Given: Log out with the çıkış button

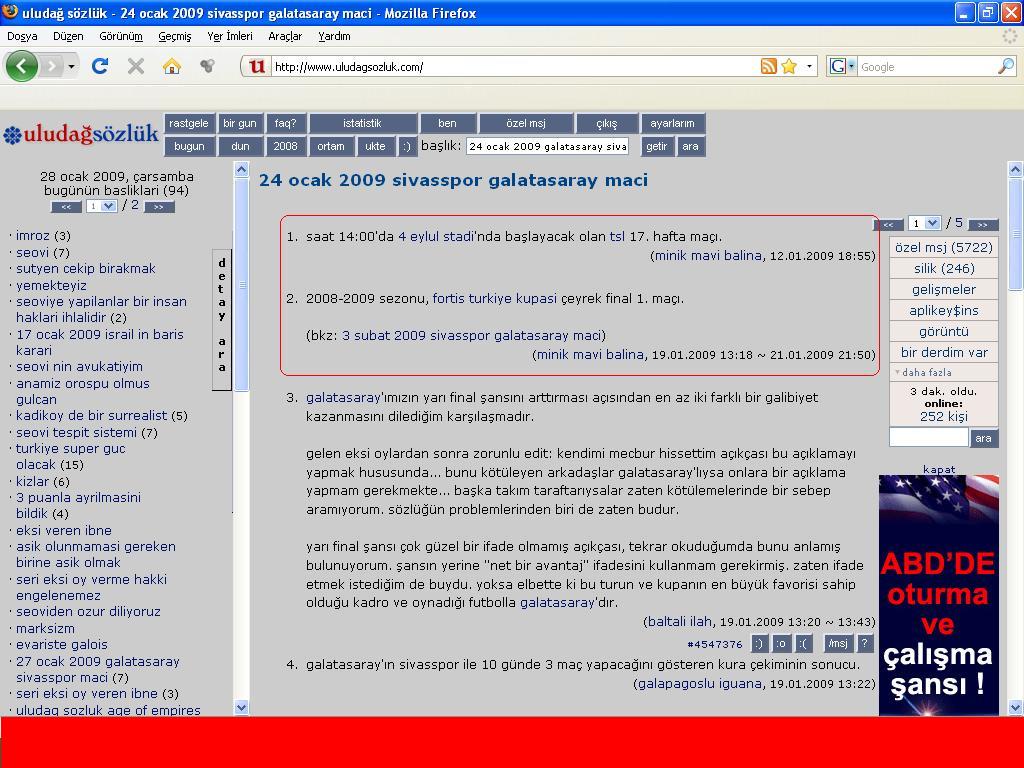Looking at the screenshot, I should (607, 123).
